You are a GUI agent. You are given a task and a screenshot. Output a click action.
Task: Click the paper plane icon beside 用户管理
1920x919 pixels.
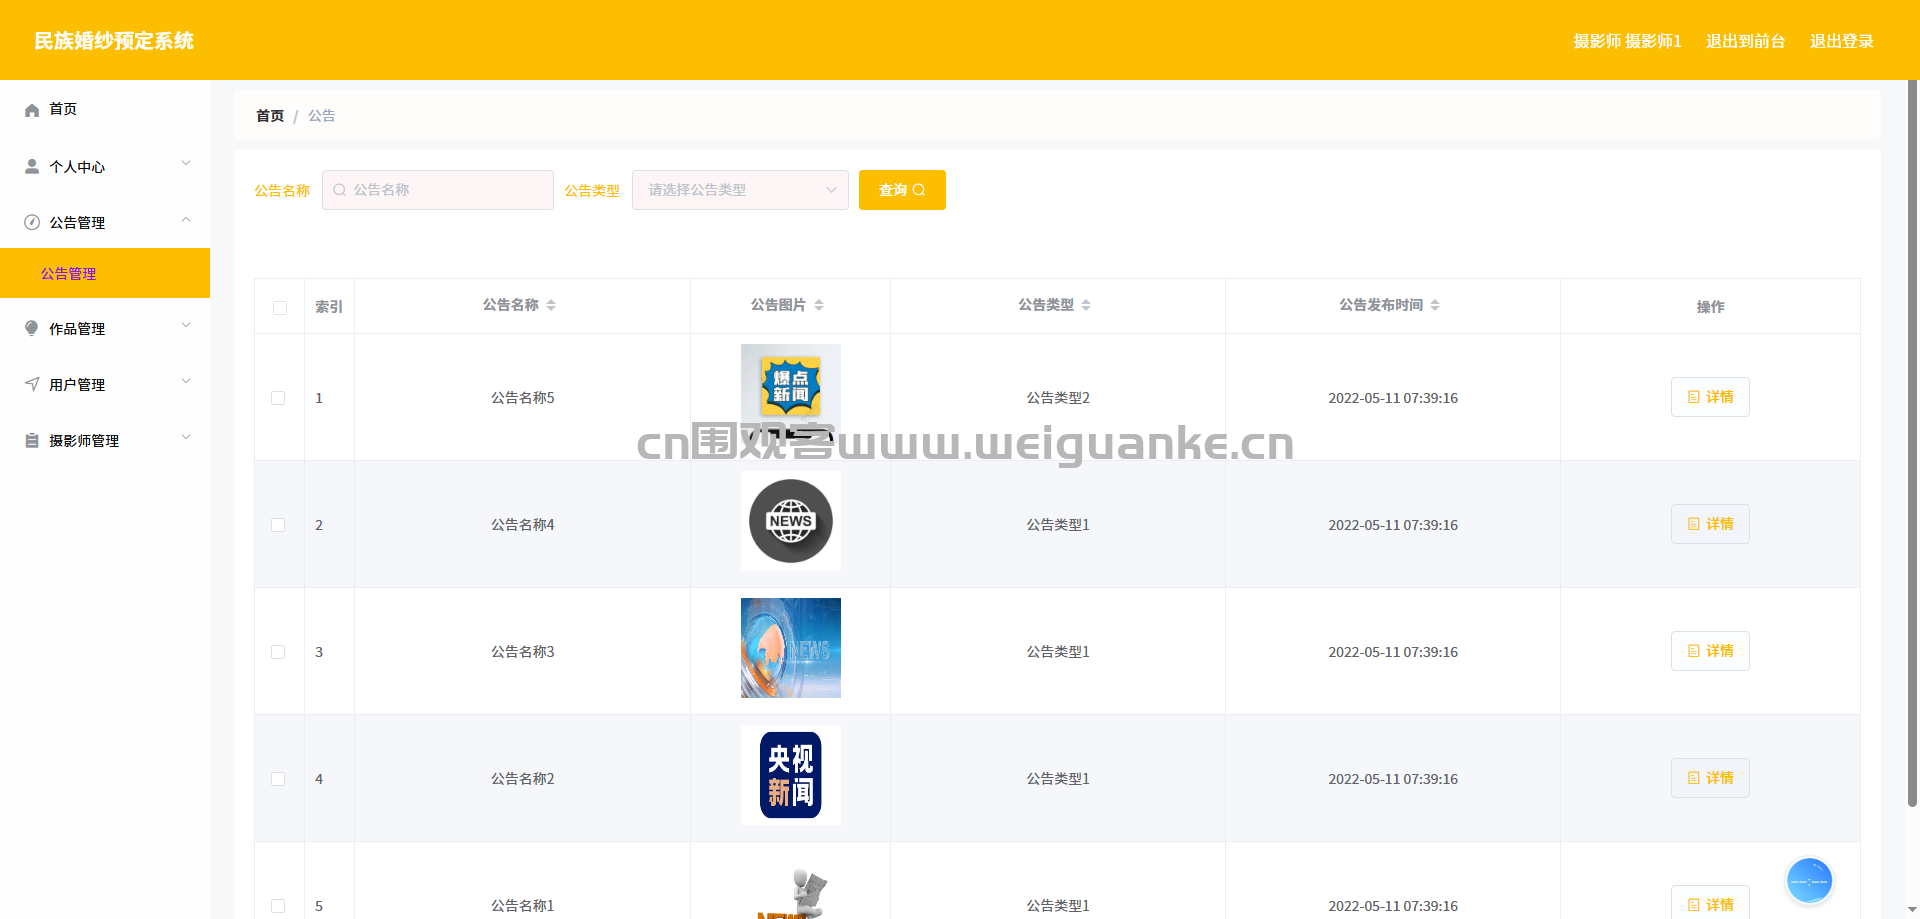point(32,385)
